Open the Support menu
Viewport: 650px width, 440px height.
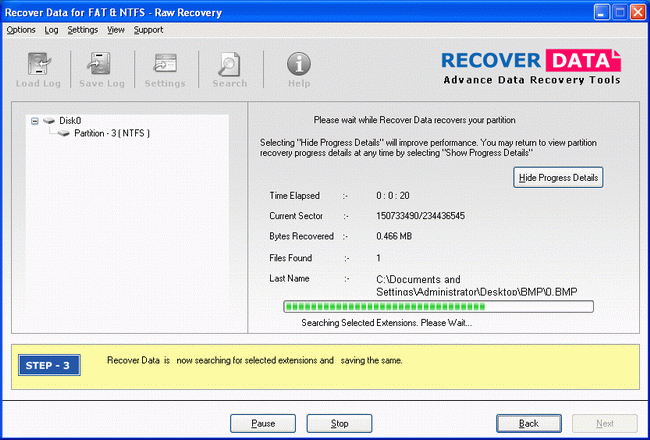[x=148, y=30]
